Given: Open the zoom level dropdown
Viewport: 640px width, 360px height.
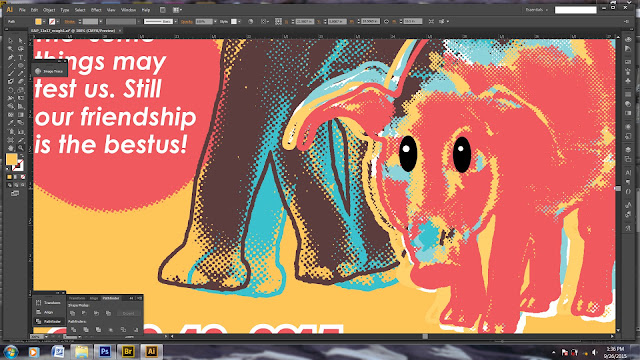Looking at the screenshot, I should [45, 337].
